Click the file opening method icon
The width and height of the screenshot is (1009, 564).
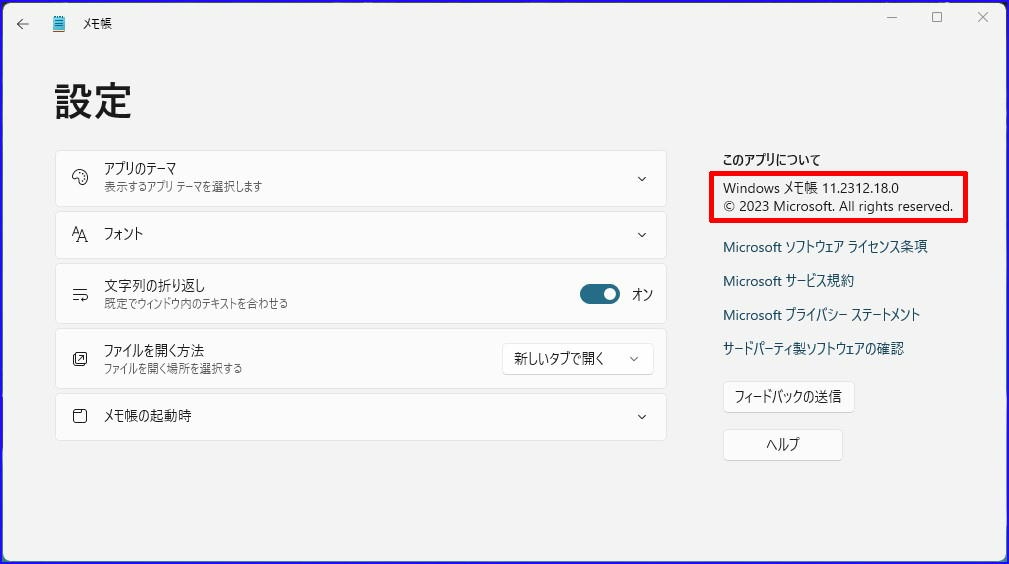(x=80, y=359)
